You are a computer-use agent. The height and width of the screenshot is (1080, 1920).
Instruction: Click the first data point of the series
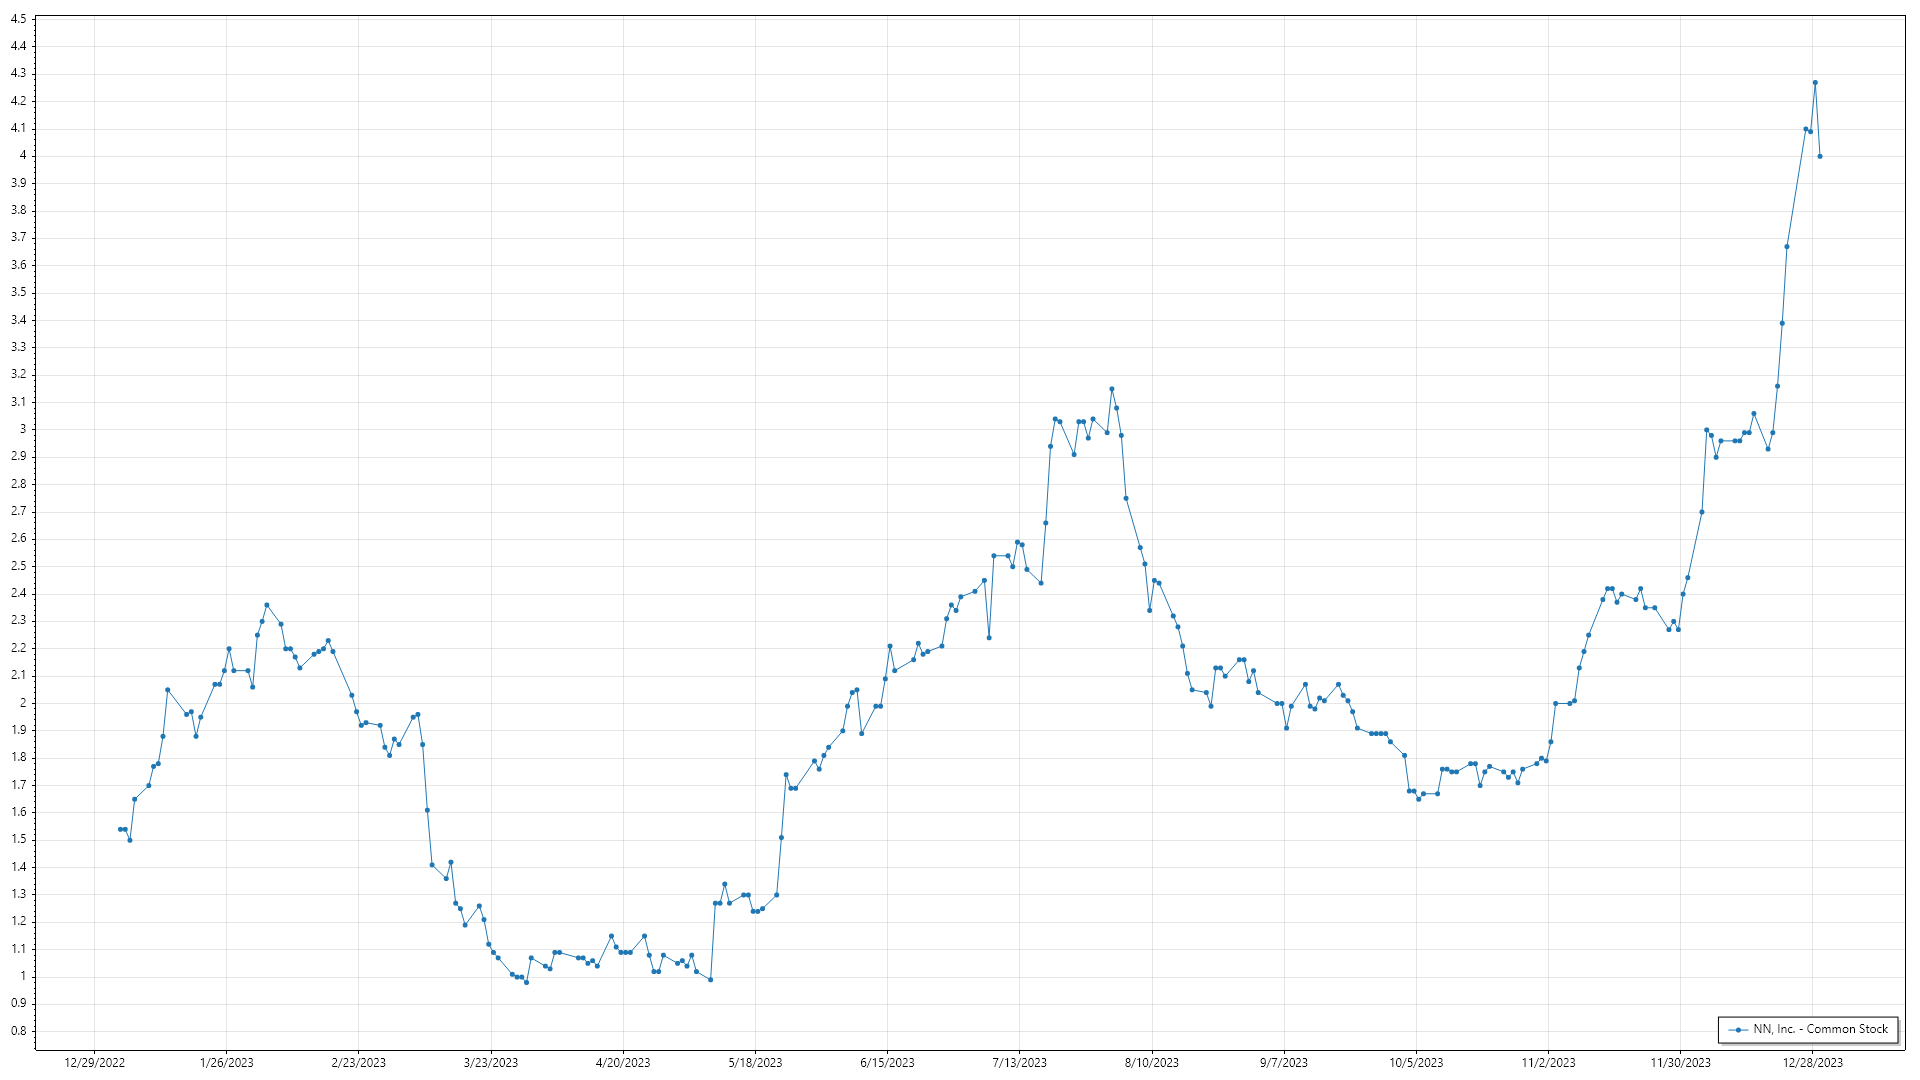point(120,829)
